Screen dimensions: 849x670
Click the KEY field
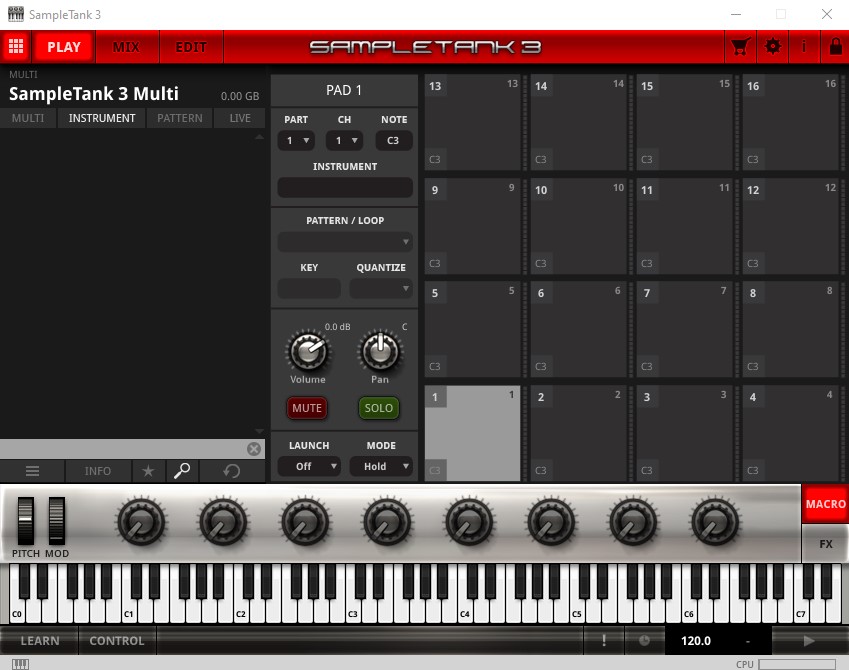[309, 289]
